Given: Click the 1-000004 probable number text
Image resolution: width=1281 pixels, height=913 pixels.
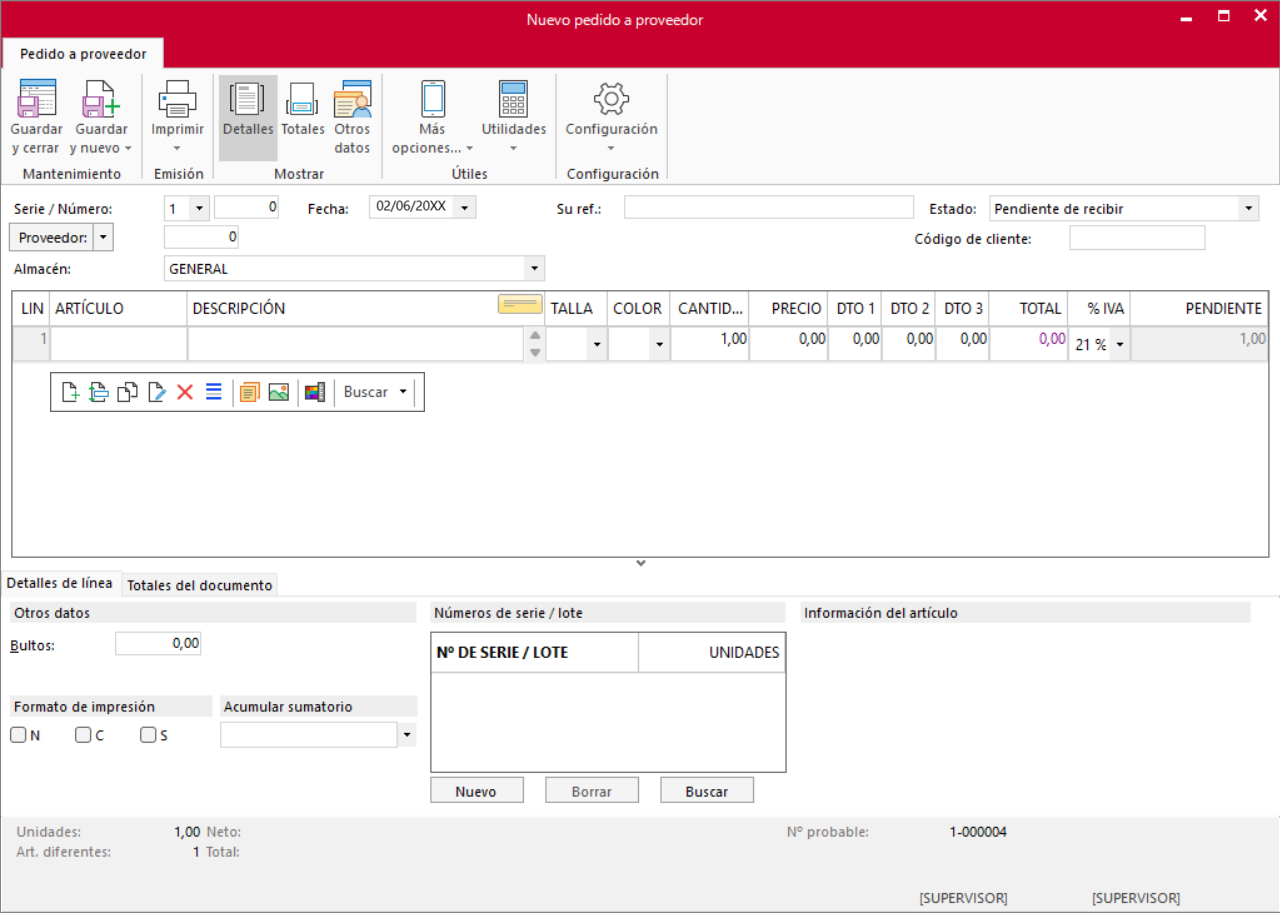Looking at the screenshot, I should (x=978, y=832).
